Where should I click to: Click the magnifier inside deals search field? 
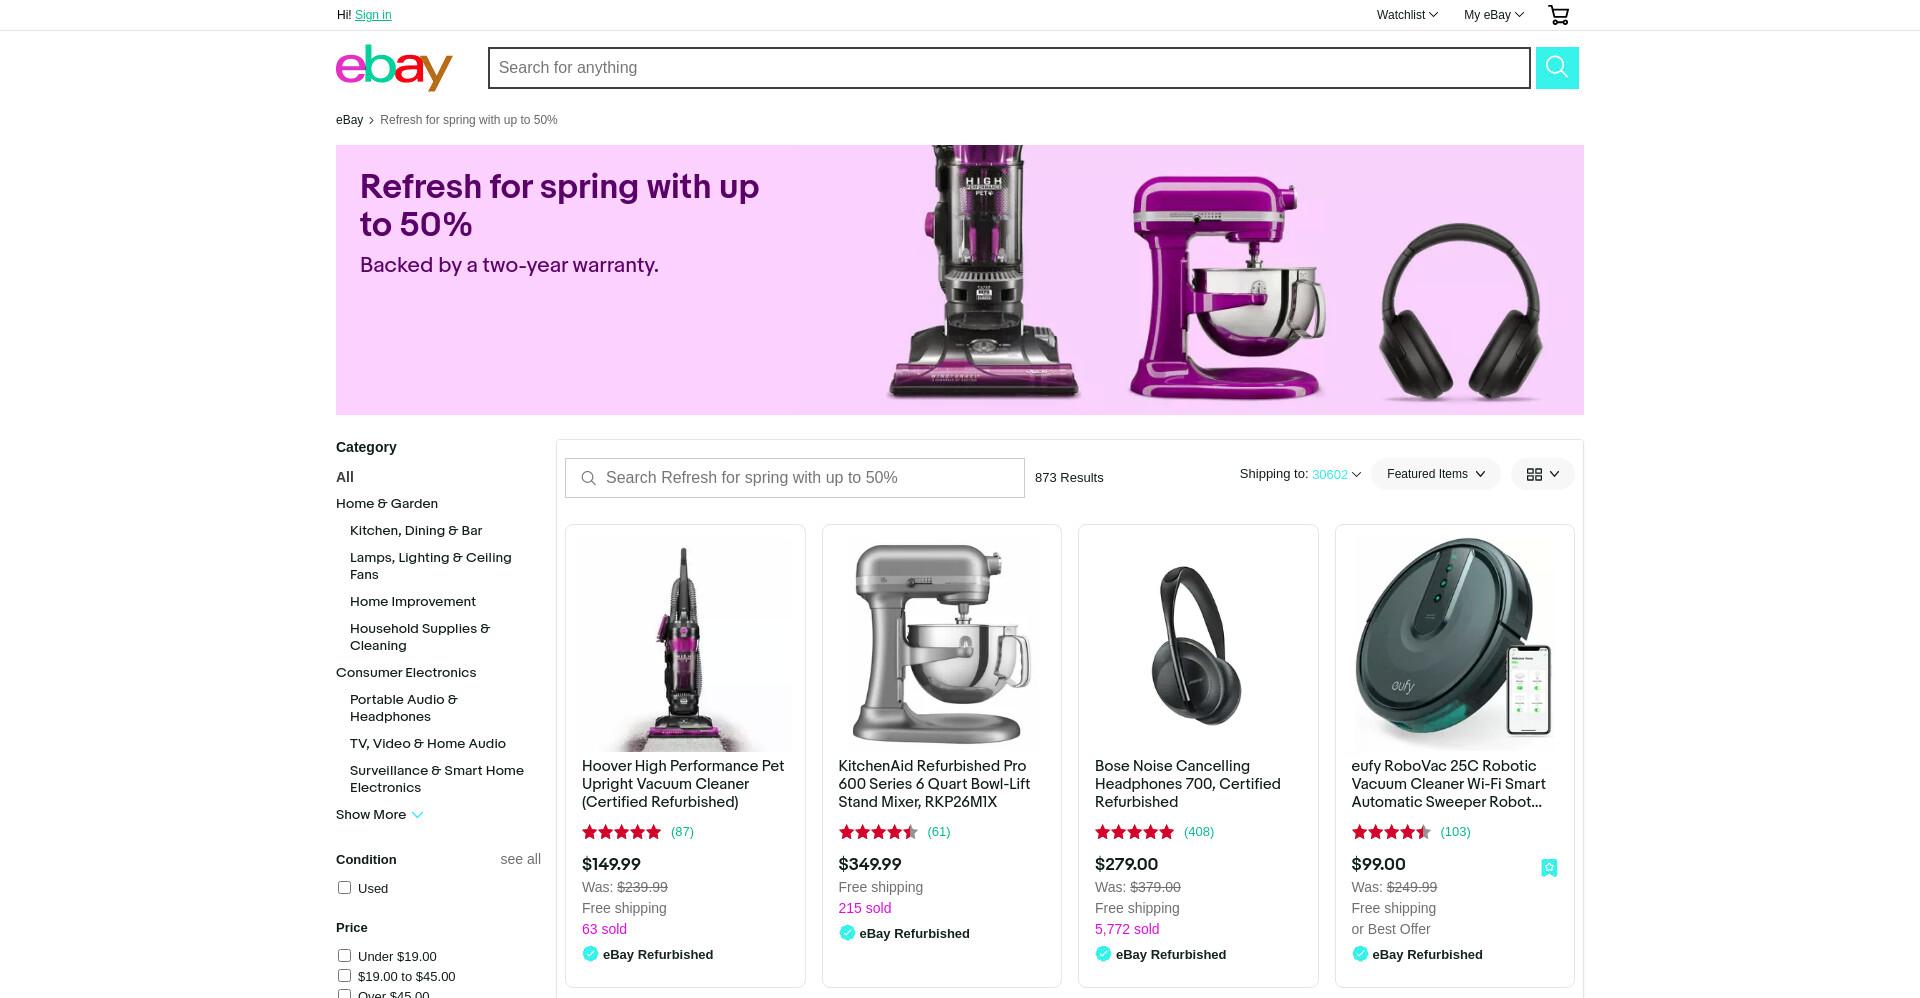coord(588,478)
